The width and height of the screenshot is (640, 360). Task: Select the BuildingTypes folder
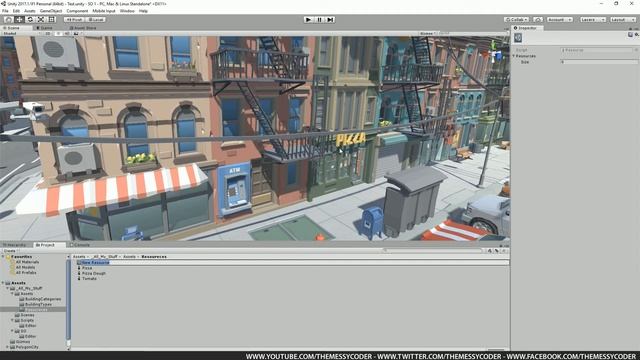pyautogui.click(x=38, y=304)
